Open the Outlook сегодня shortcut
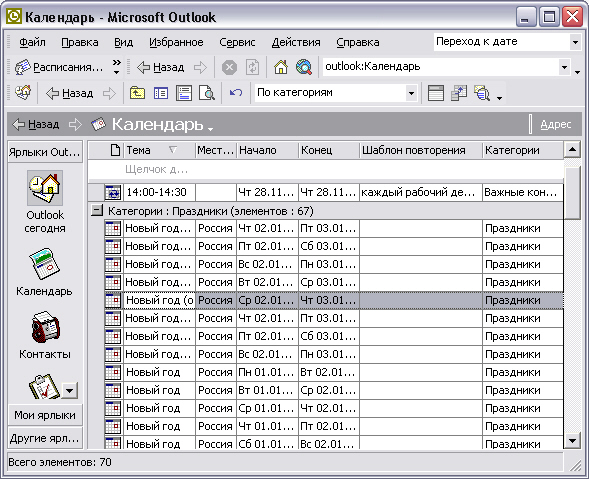The height and width of the screenshot is (479, 589). pyautogui.click(x=45, y=202)
